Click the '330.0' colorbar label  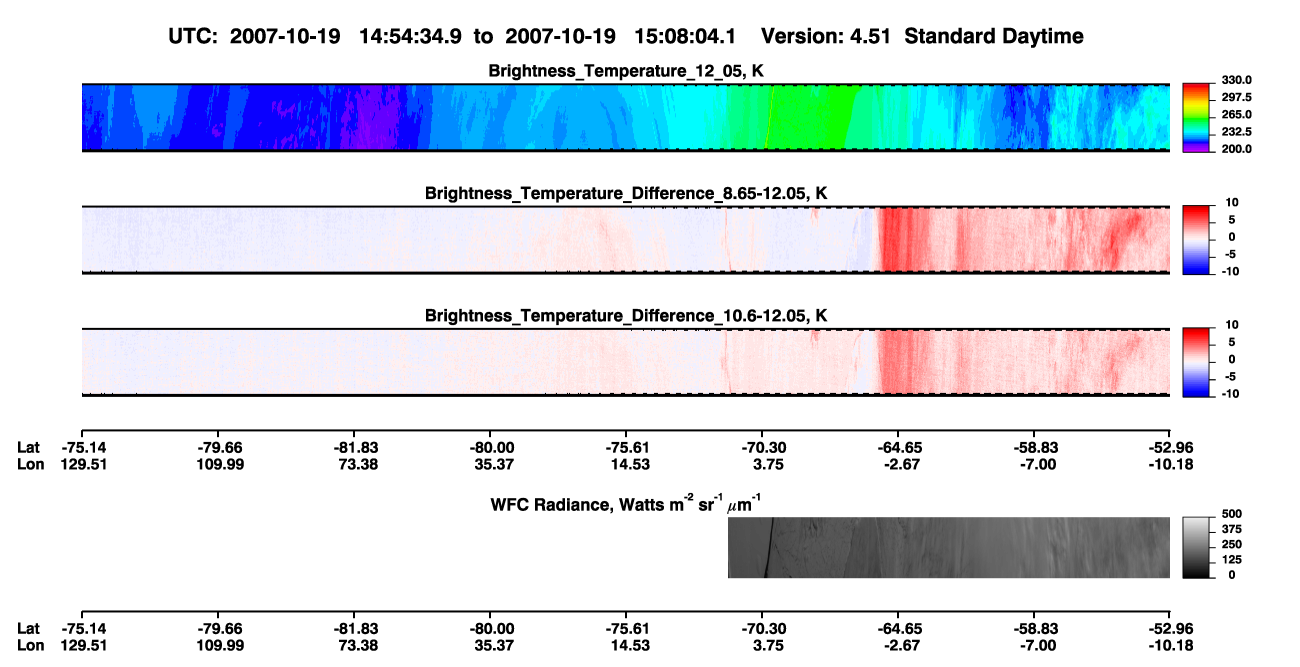point(1236,81)
